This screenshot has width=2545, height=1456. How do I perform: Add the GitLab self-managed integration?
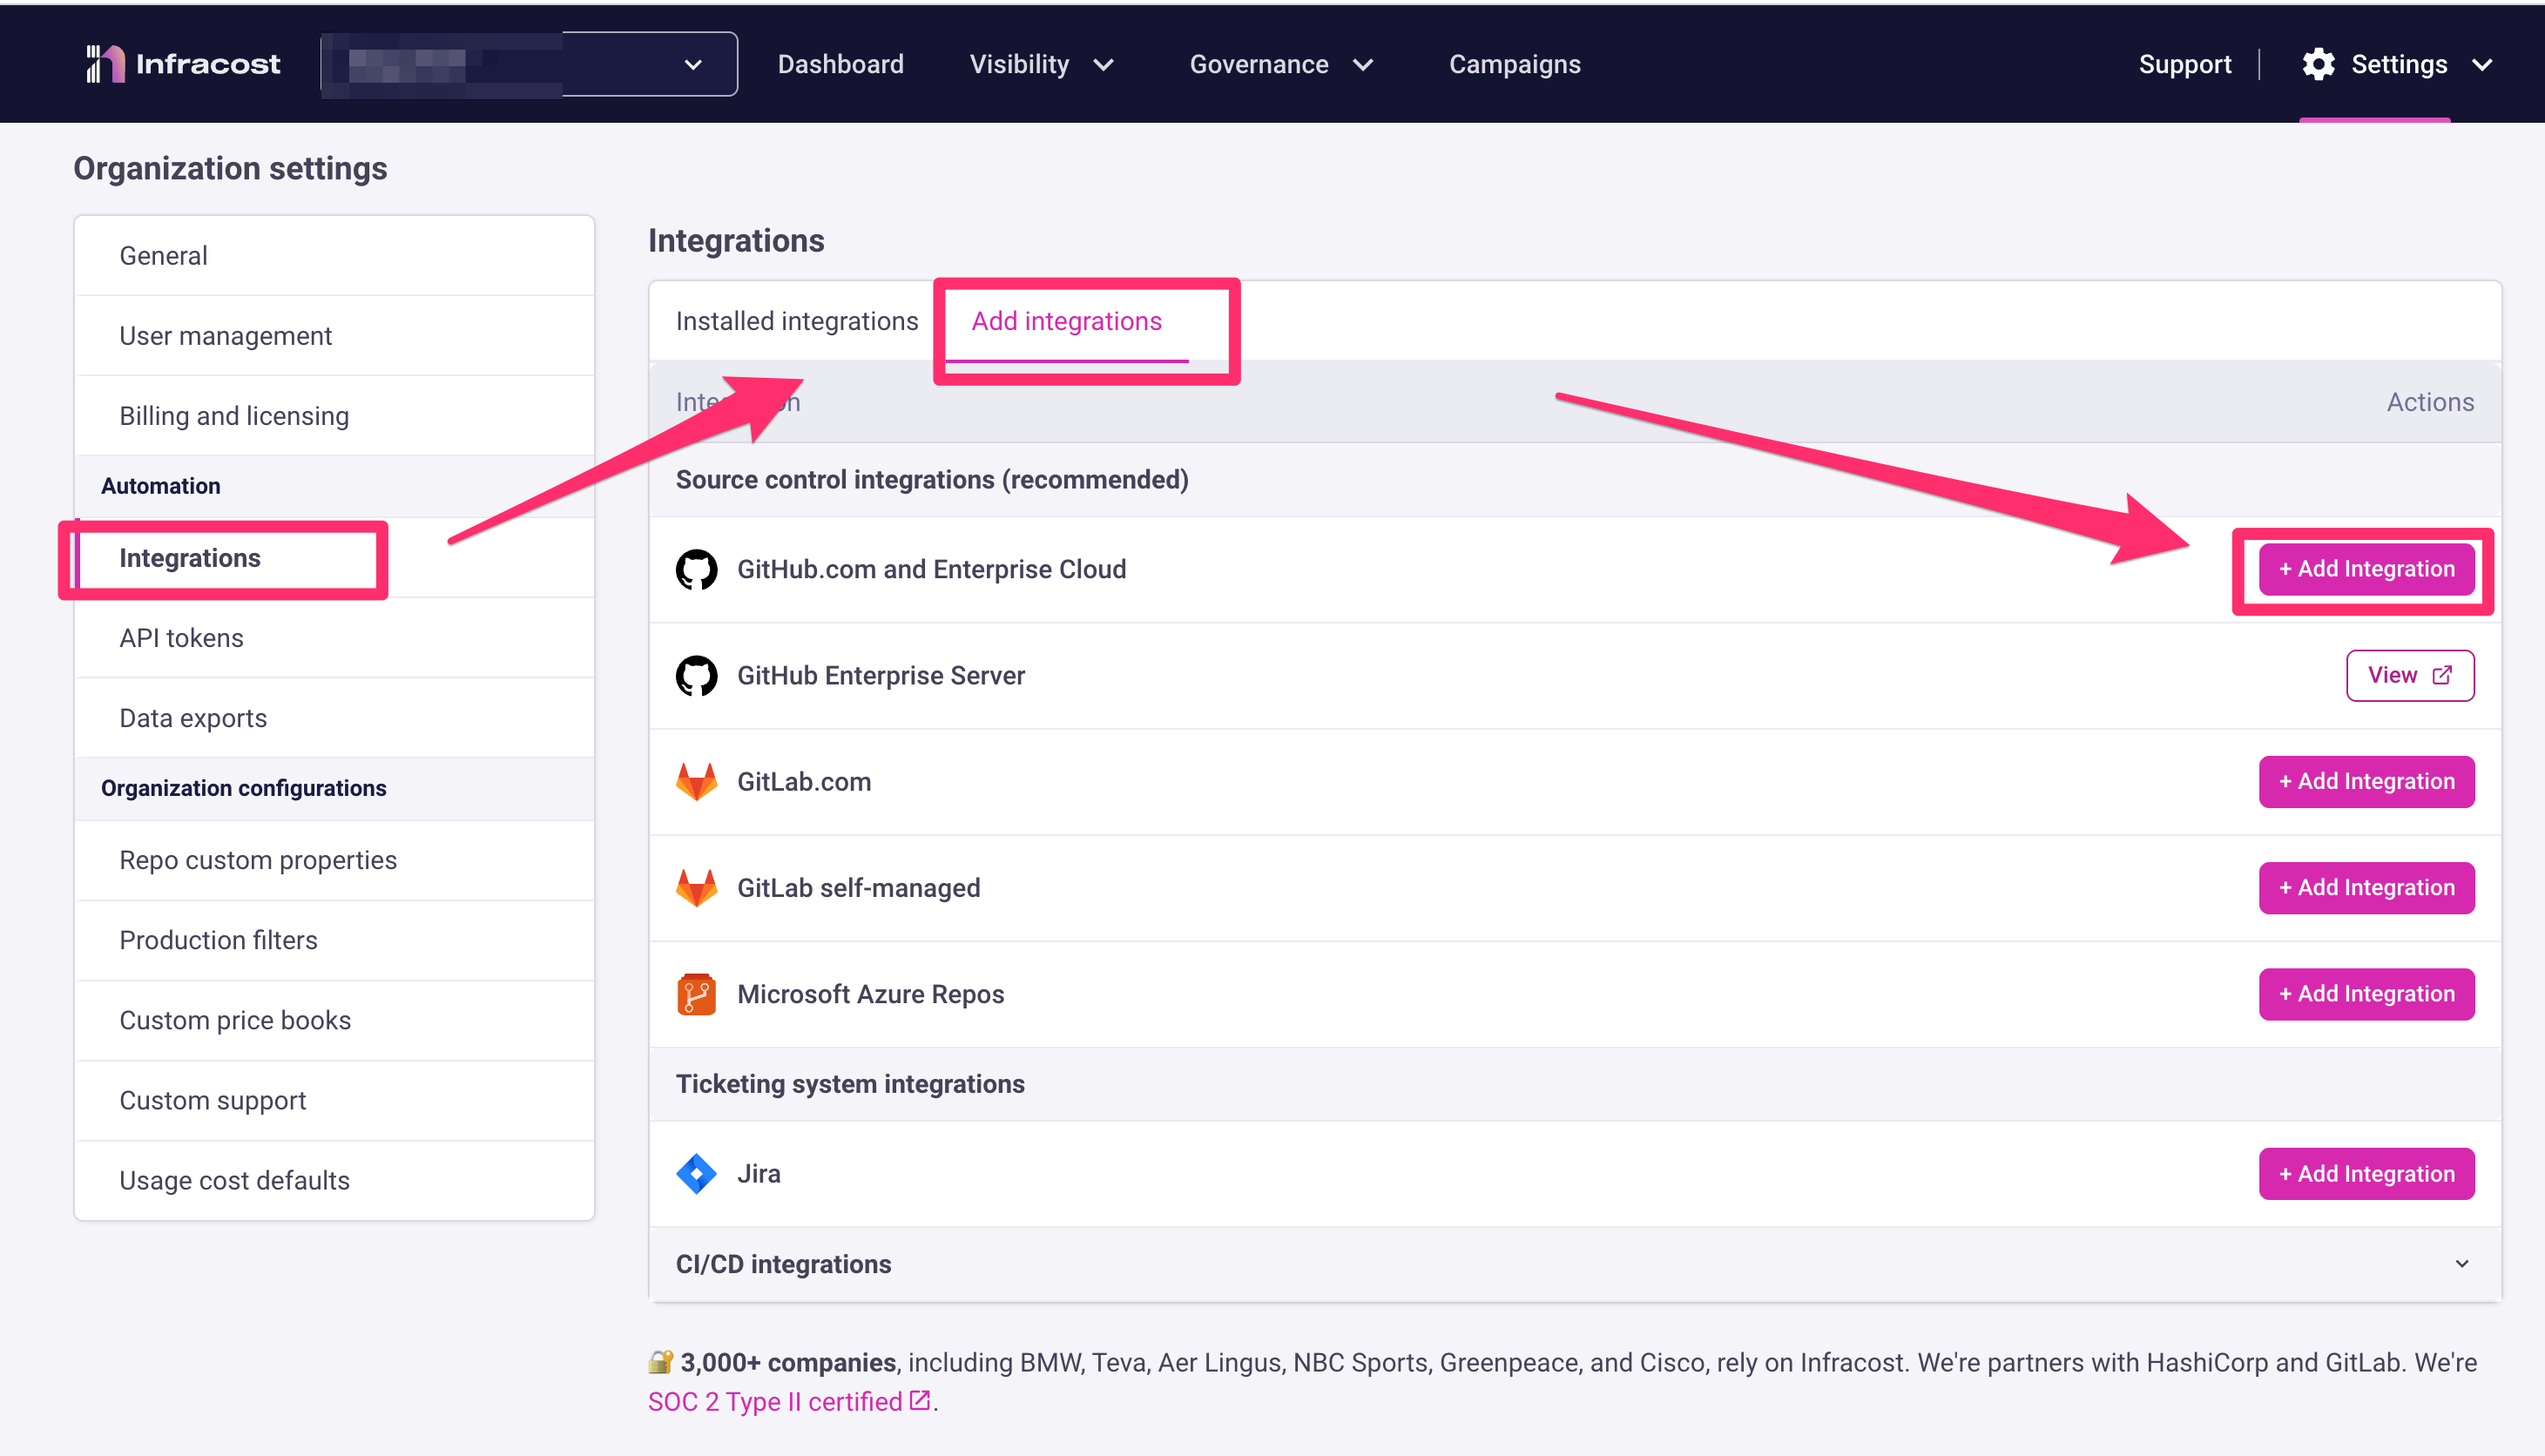pos(2366,888)
